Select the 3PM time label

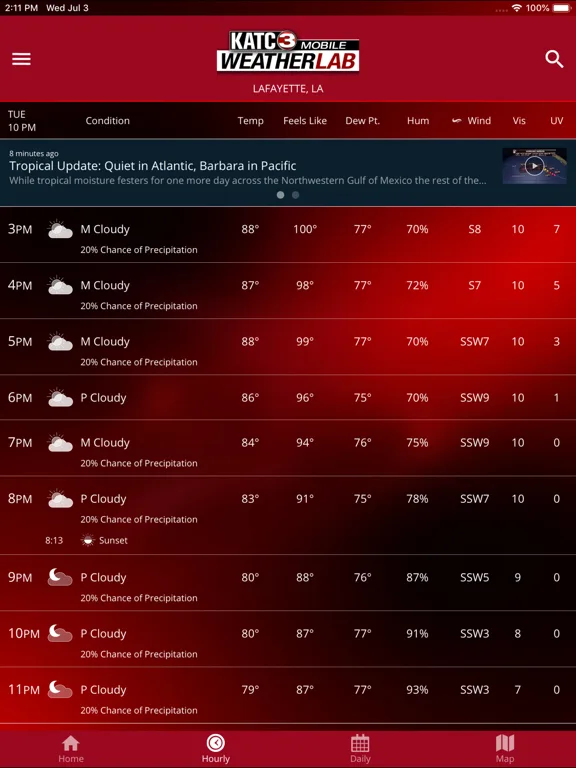pyautogui.click(x=20, y=229)
